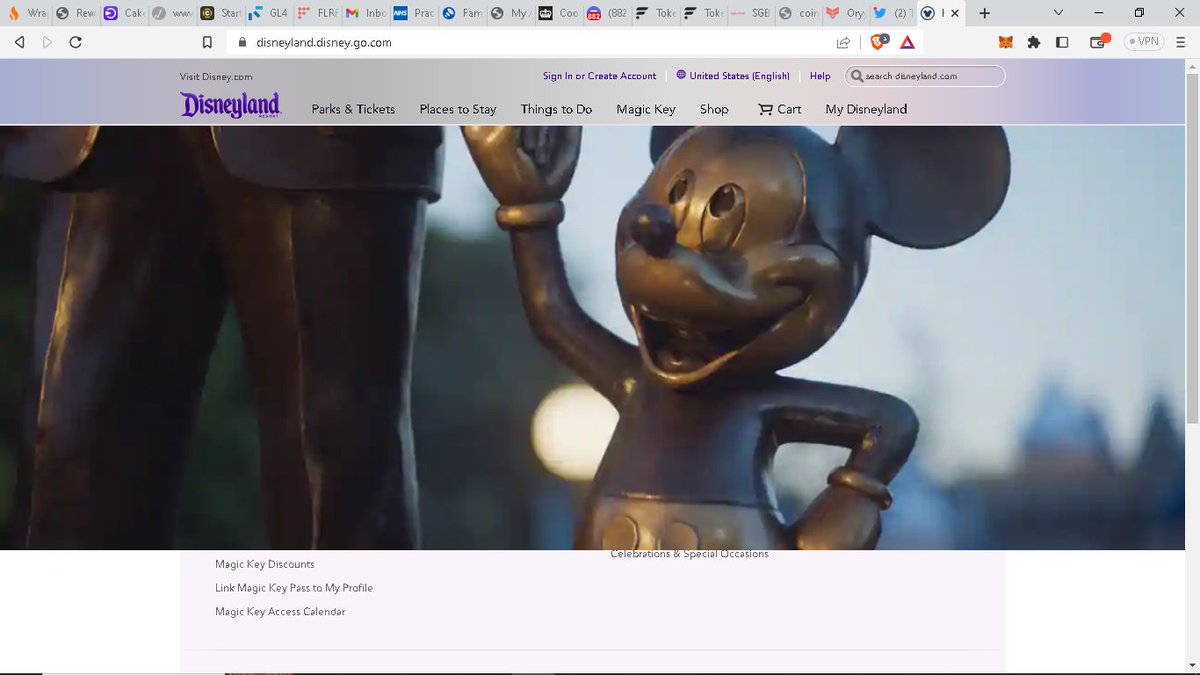Switch to the Star tab
1200x675 pixels.
click(x=221, y=13)
